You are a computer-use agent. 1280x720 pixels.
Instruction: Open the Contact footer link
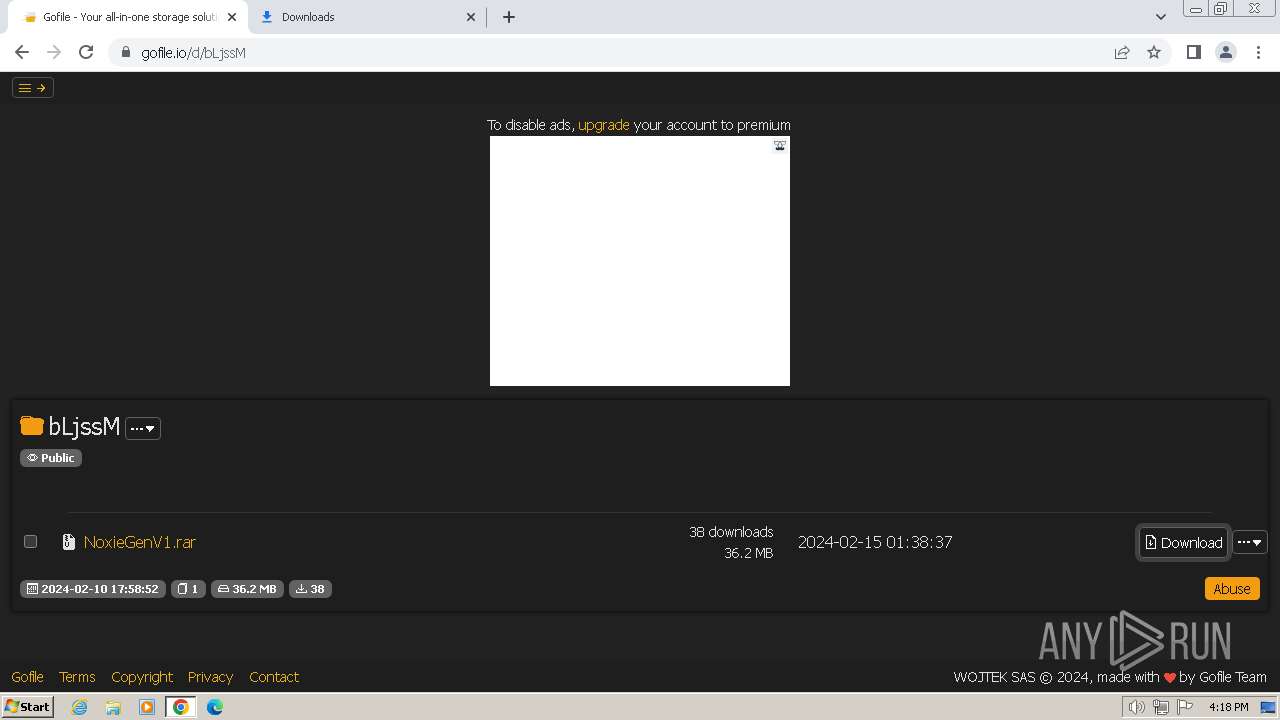pos(274,677)
